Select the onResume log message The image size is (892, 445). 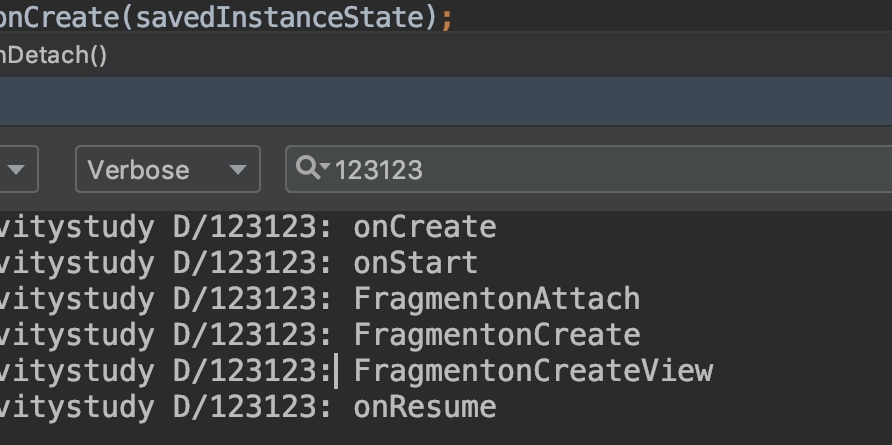[424, 407]
